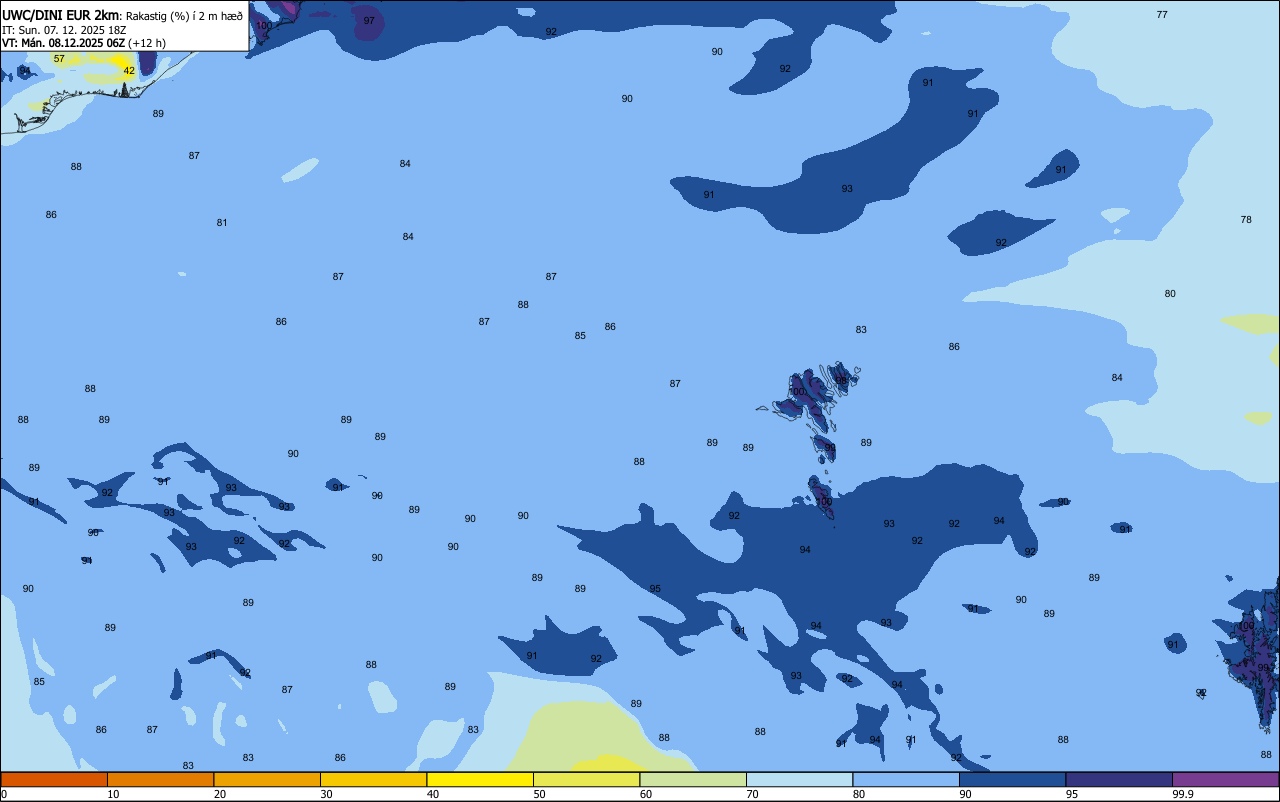Click the "0" legend tick label

[4, 794]
